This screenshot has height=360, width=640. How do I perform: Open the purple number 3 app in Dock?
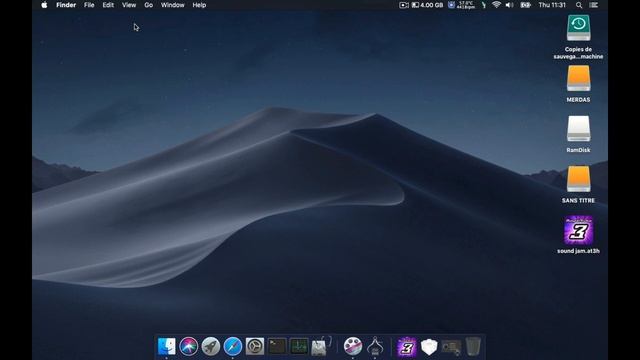coord(407,347)
